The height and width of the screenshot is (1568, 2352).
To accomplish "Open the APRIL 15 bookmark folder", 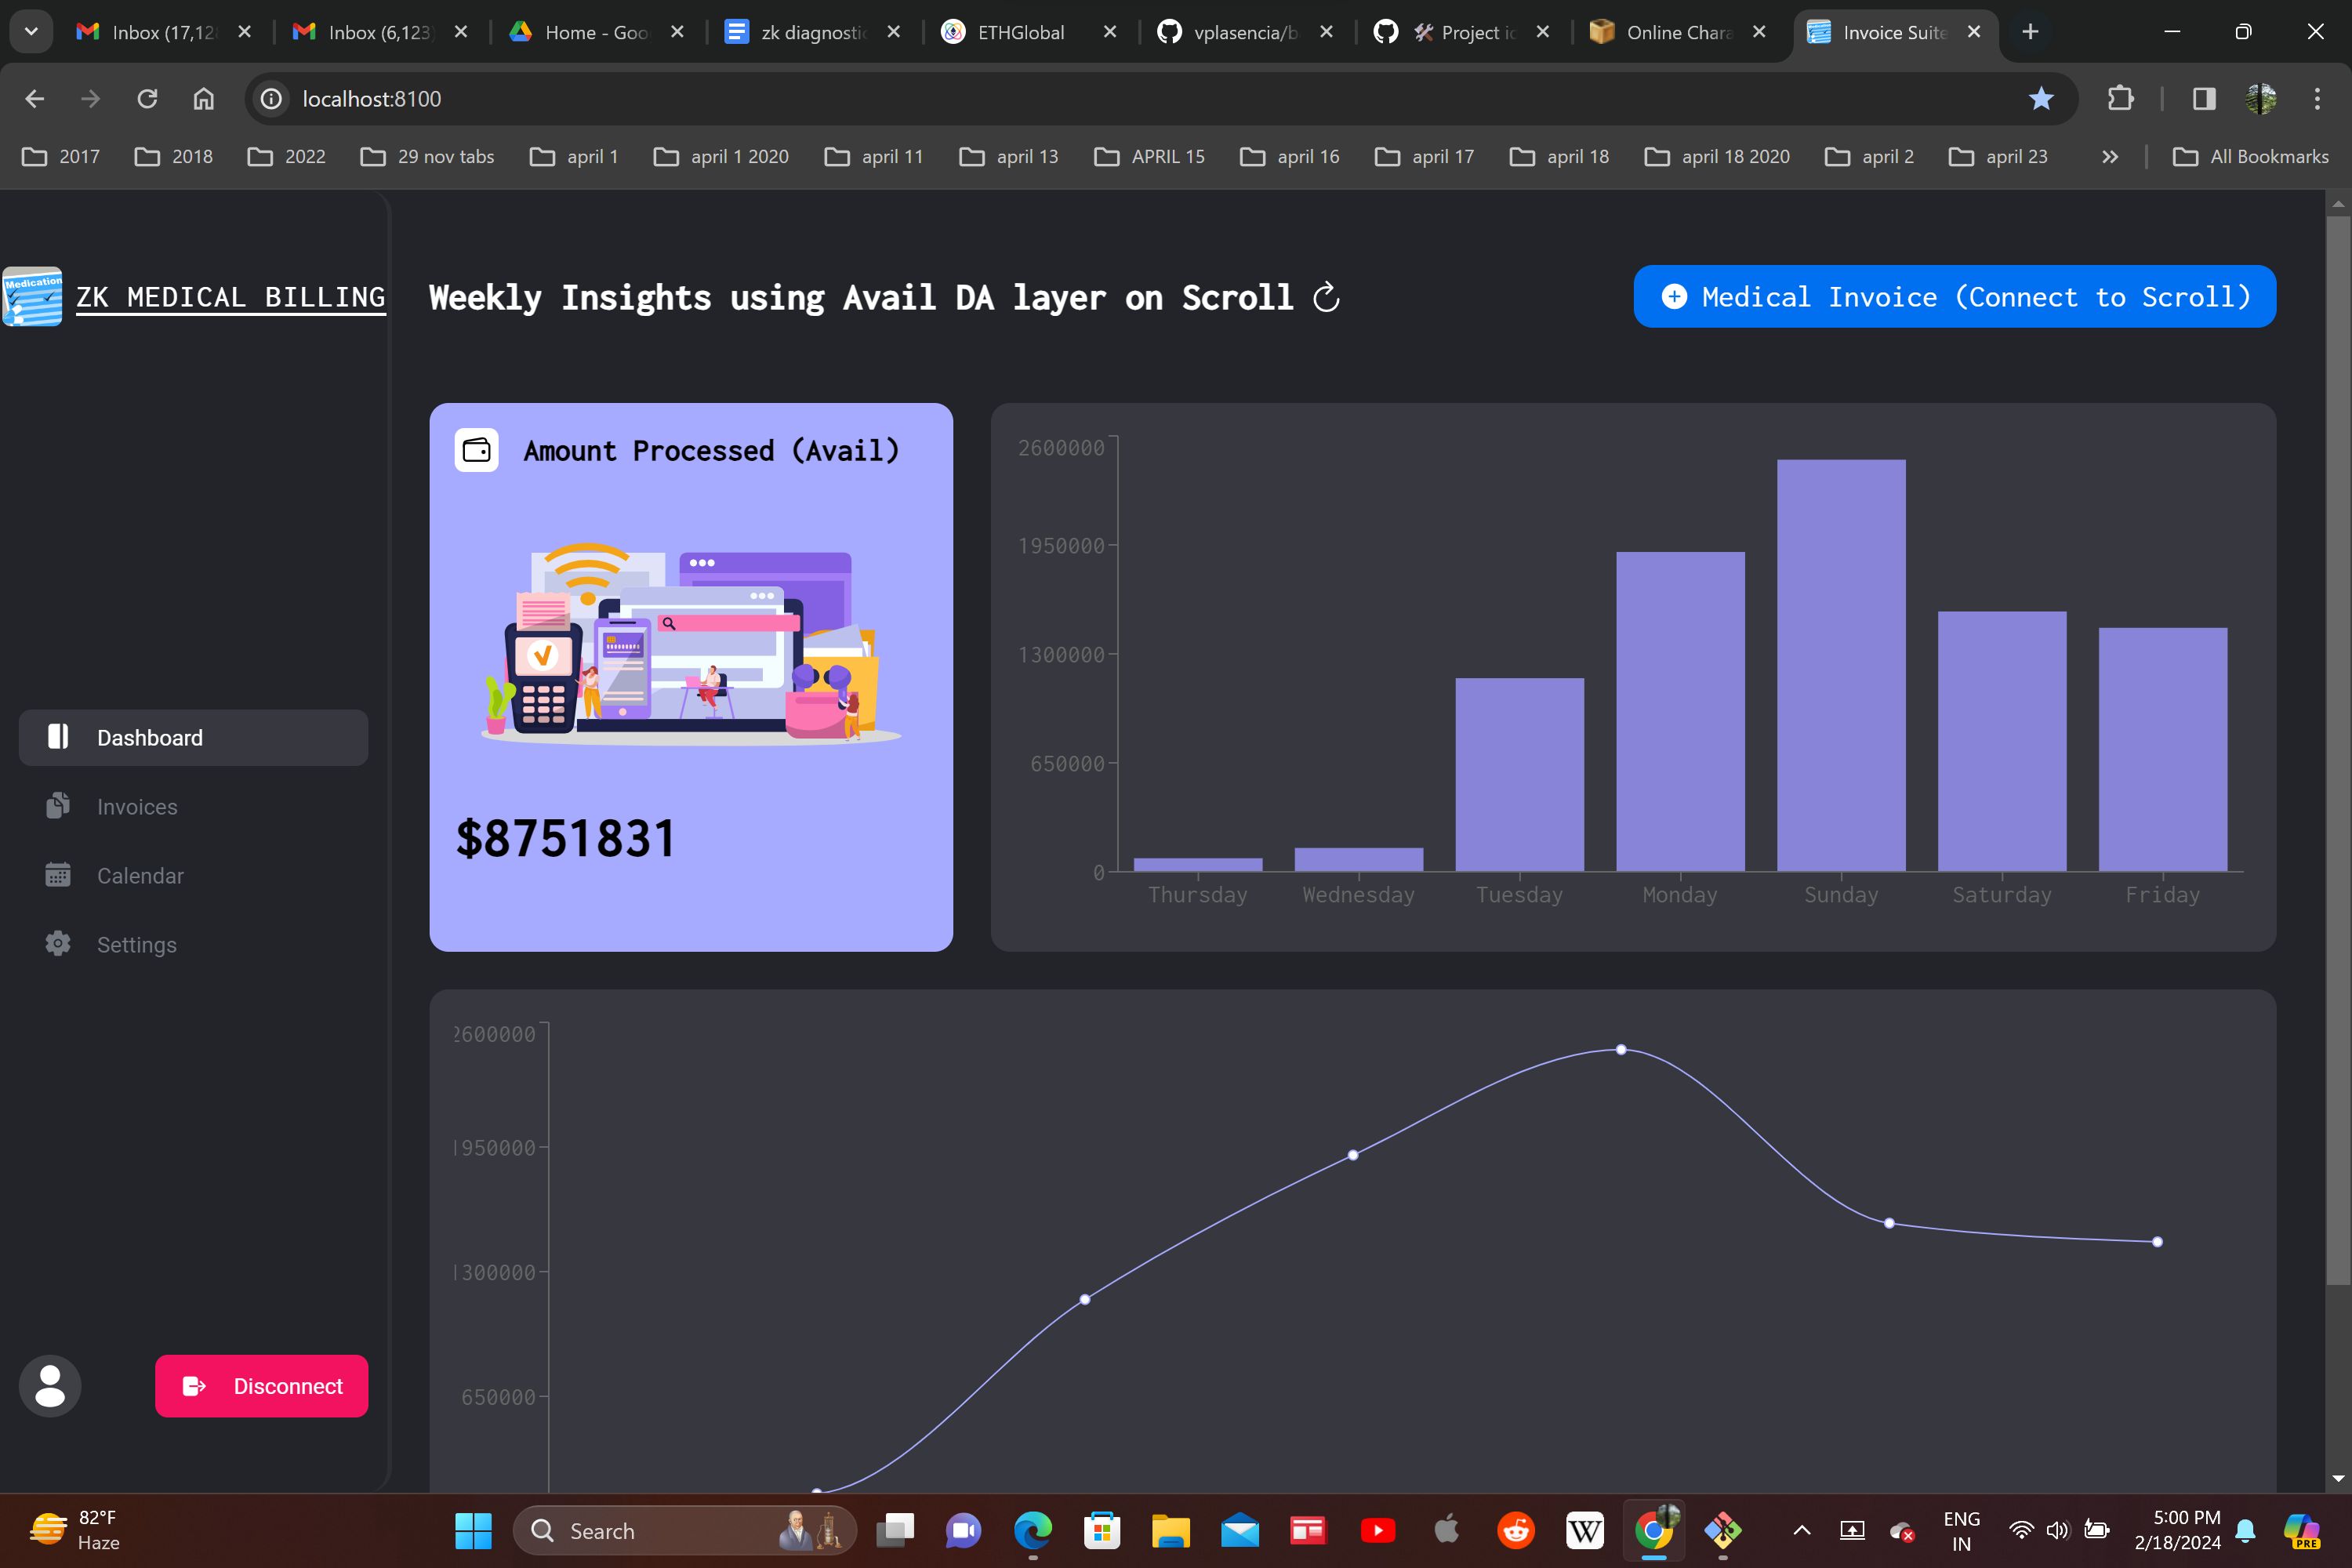I will pyautogui.click(x=1150, y=157).
